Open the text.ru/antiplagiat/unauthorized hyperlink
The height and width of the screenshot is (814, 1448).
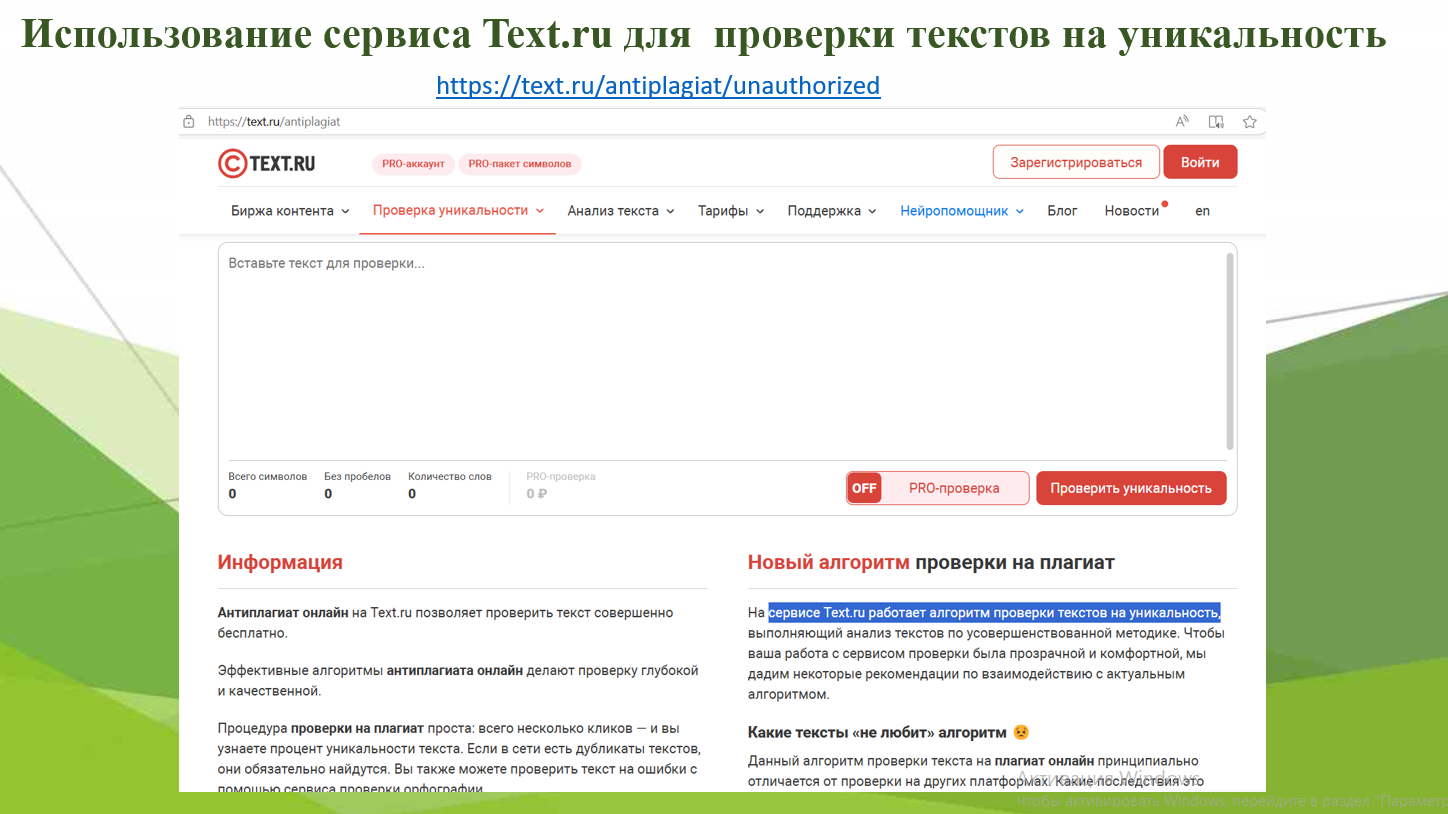point(658,86)
